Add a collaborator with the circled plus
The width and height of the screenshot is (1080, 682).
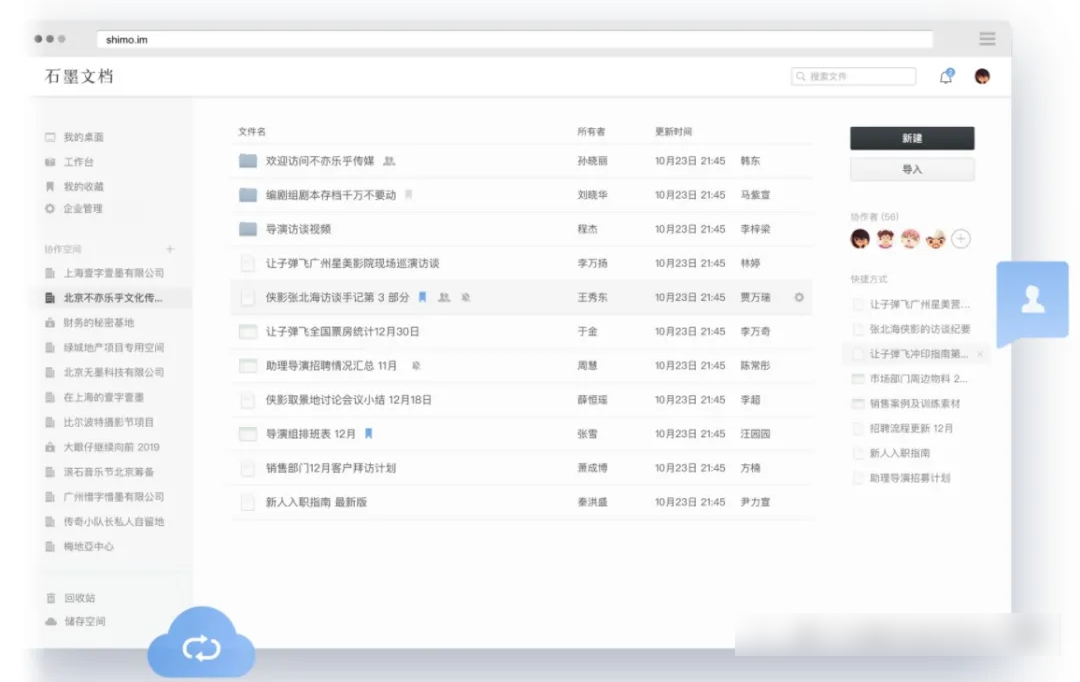(x=961, y=238)
